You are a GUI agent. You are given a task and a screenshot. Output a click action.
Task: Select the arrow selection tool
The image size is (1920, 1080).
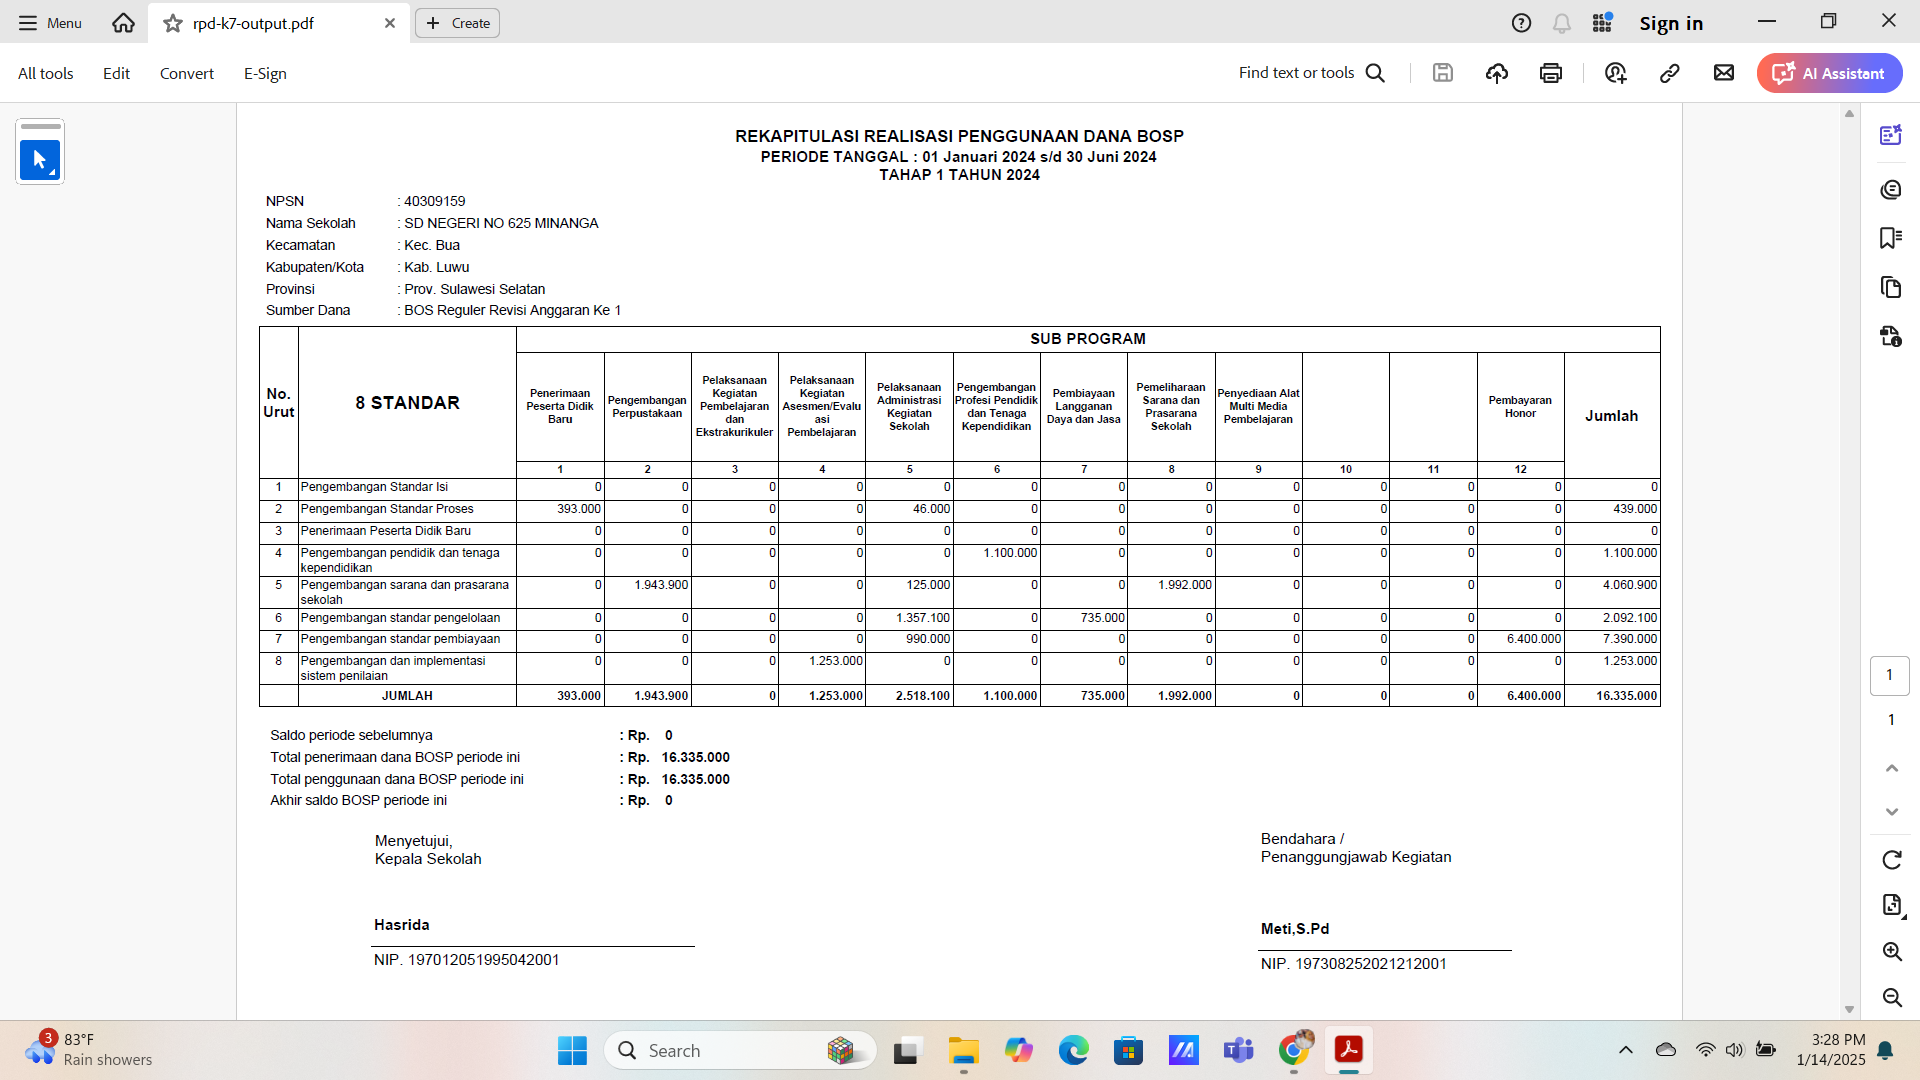40,160
